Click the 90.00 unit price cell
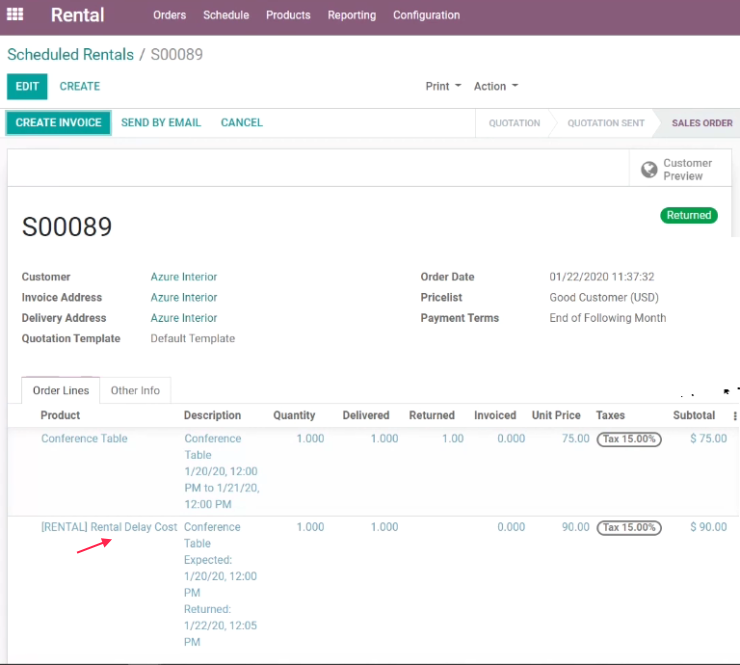 575,527
